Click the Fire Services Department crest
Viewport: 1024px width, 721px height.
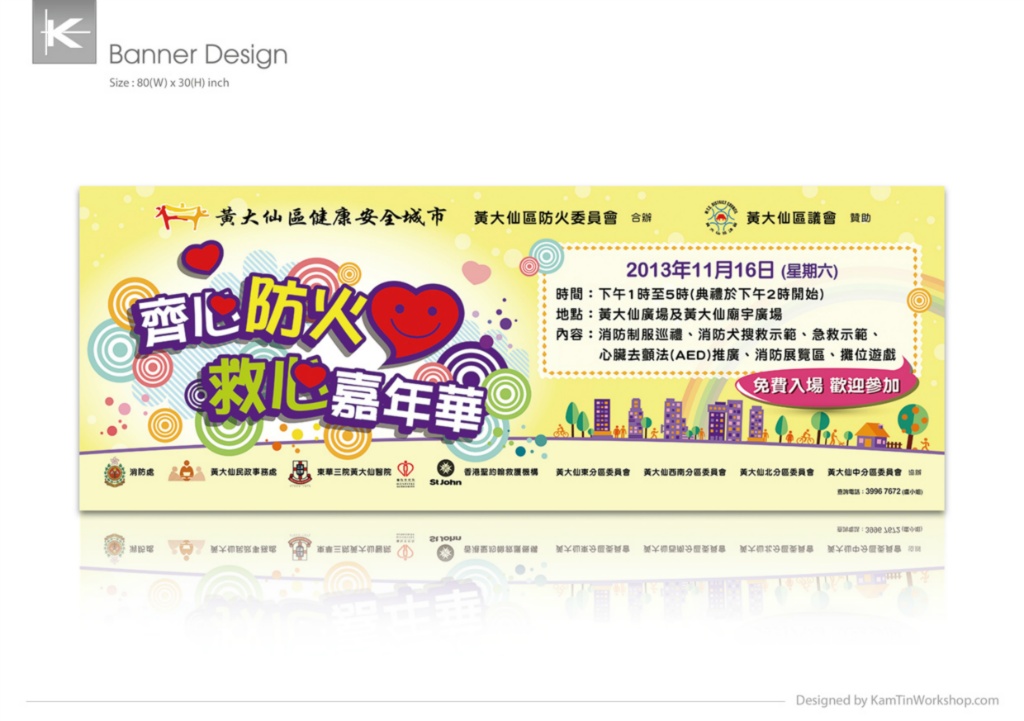click(114, 471)
